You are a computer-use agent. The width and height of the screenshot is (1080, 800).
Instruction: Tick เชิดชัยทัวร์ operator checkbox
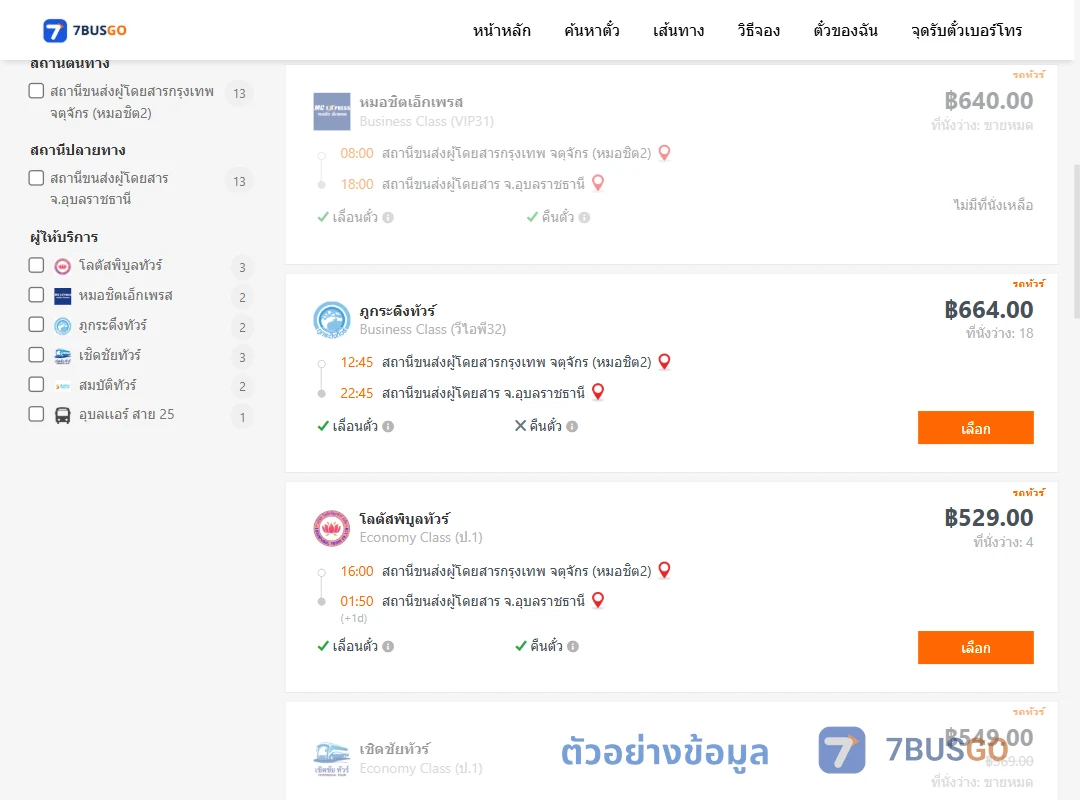(37, 355)
